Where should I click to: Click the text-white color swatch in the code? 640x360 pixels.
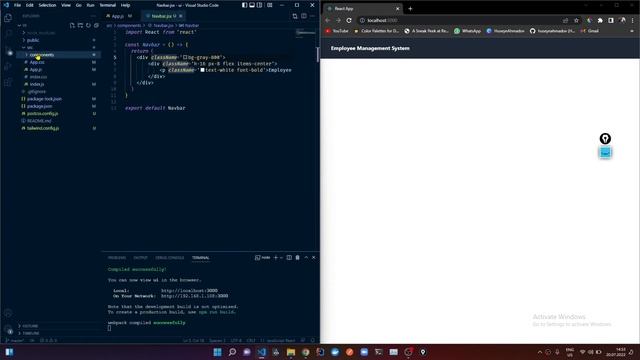202,70
